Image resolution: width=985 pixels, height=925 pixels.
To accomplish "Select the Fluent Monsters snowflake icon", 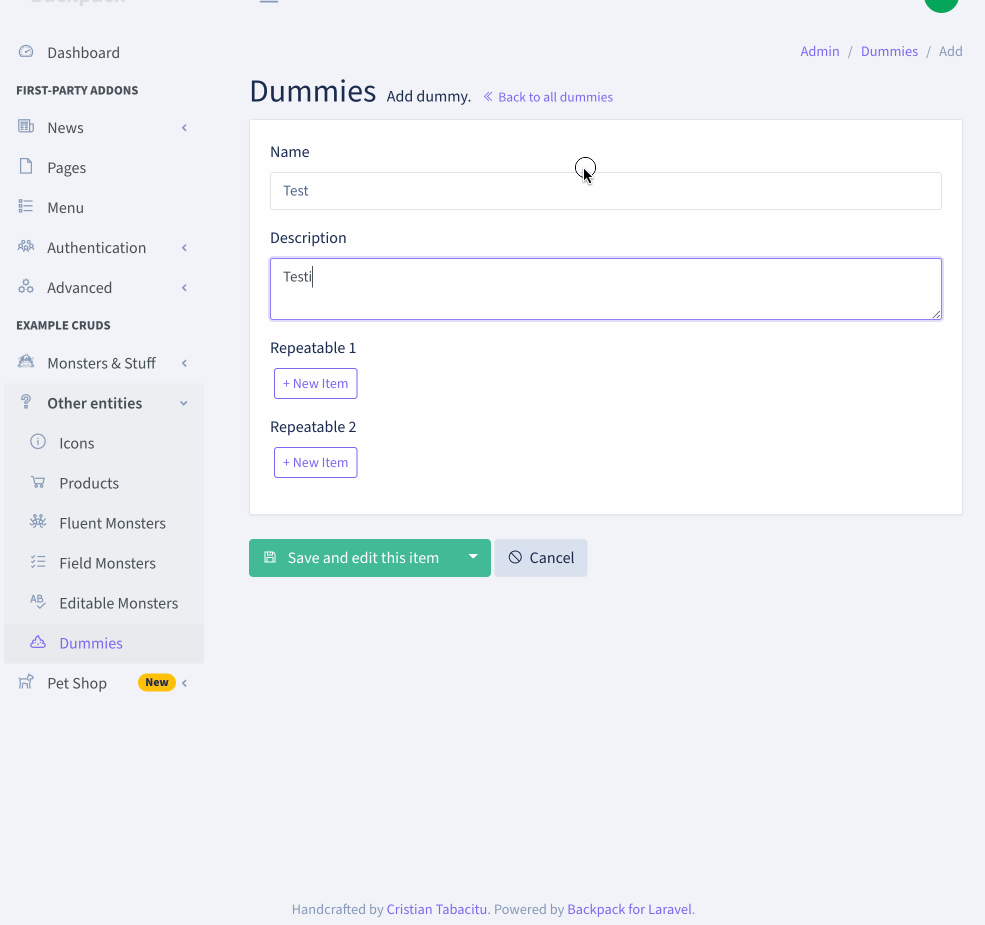I will (x=38, y=522).
